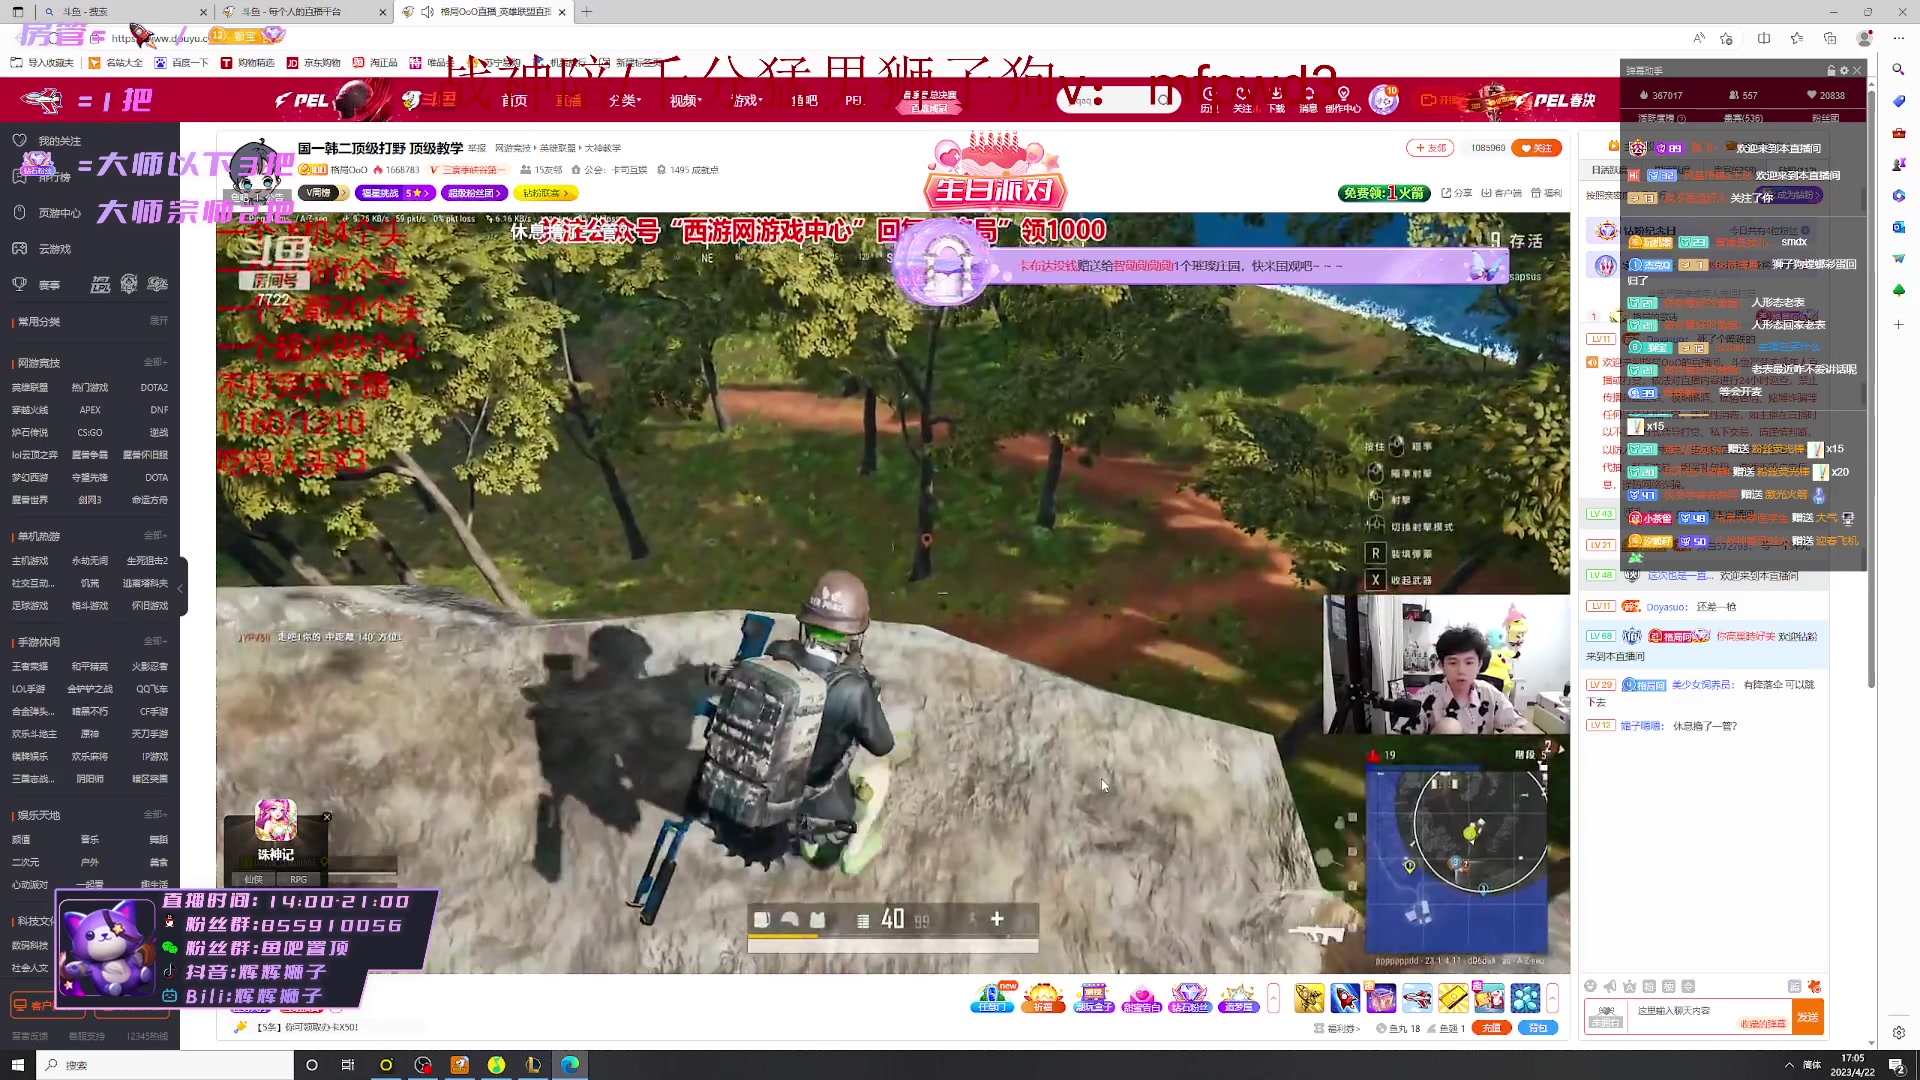
Task: Send the golden rocket gift
Action: click(1309, 998)
